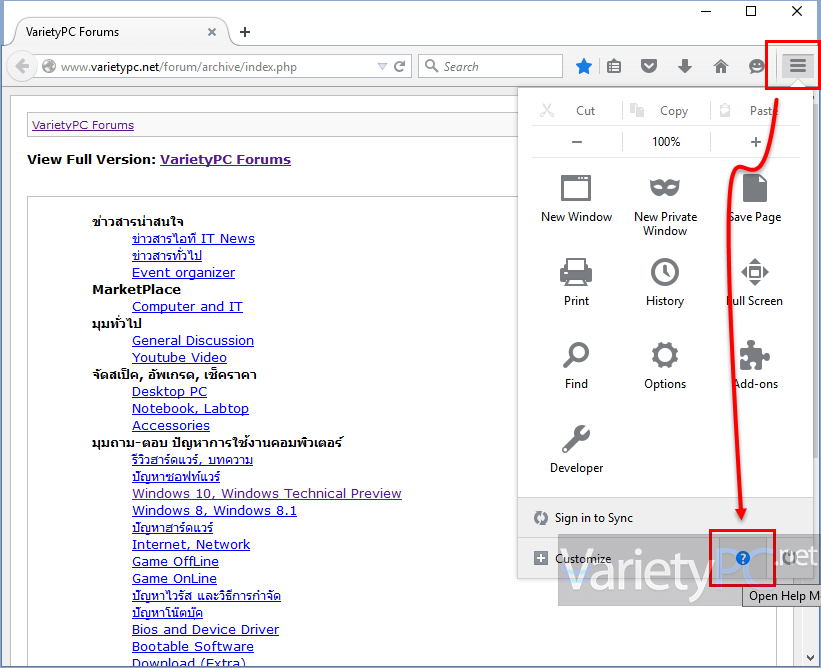Open the Notebook, Labtop link
Image resolution: width=821 pixels, height=668 pixels.
click(190, 409)
